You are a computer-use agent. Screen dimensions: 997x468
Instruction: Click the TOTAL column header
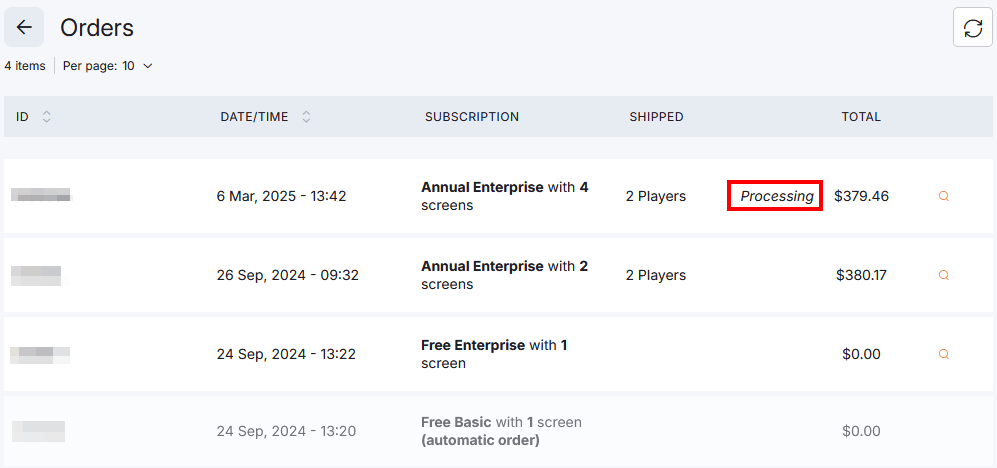coord(860,117)
